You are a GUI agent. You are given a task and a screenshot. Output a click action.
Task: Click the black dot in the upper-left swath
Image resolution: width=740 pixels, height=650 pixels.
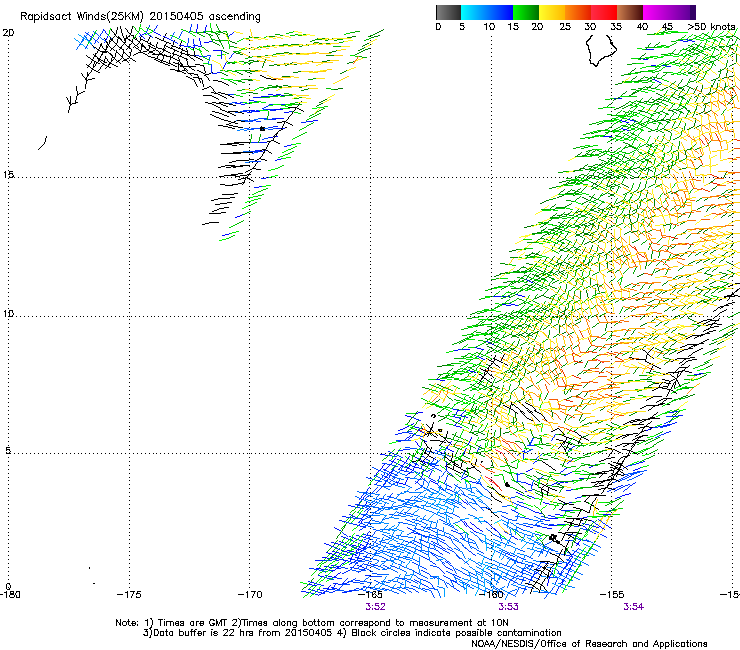pos(262,128)
